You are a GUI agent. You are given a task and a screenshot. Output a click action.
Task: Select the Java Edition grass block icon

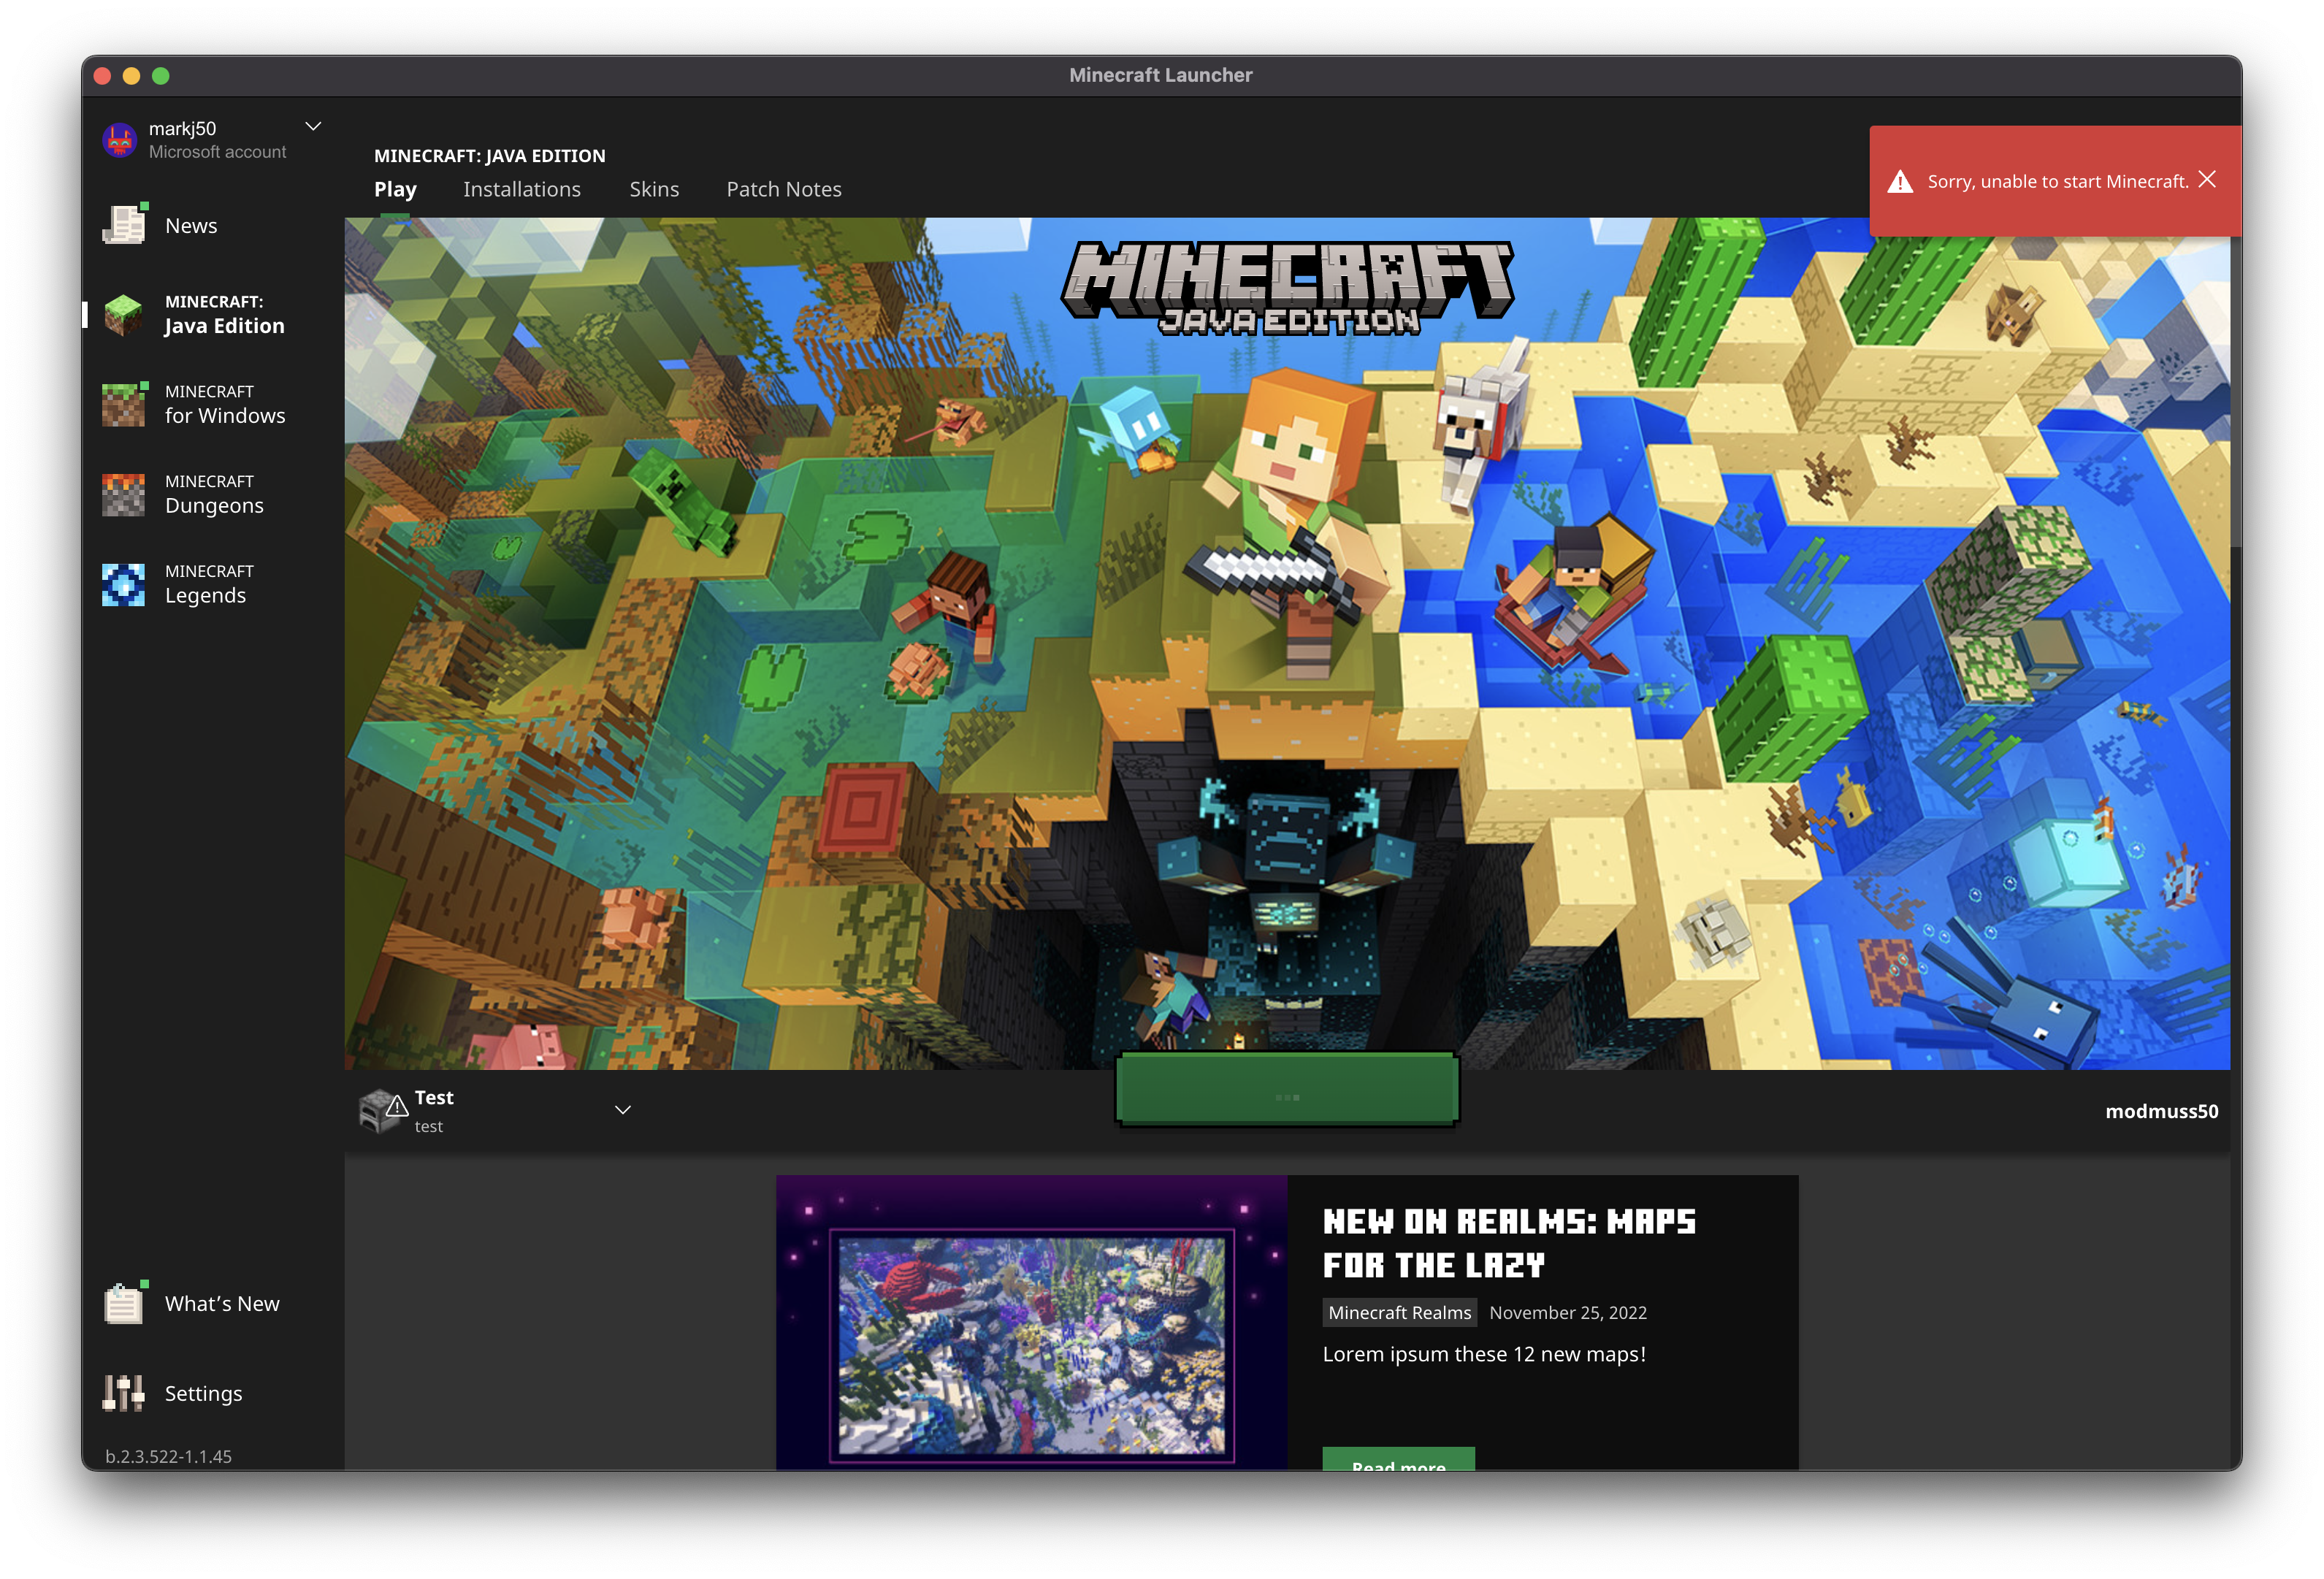click(x=124, y=315)
